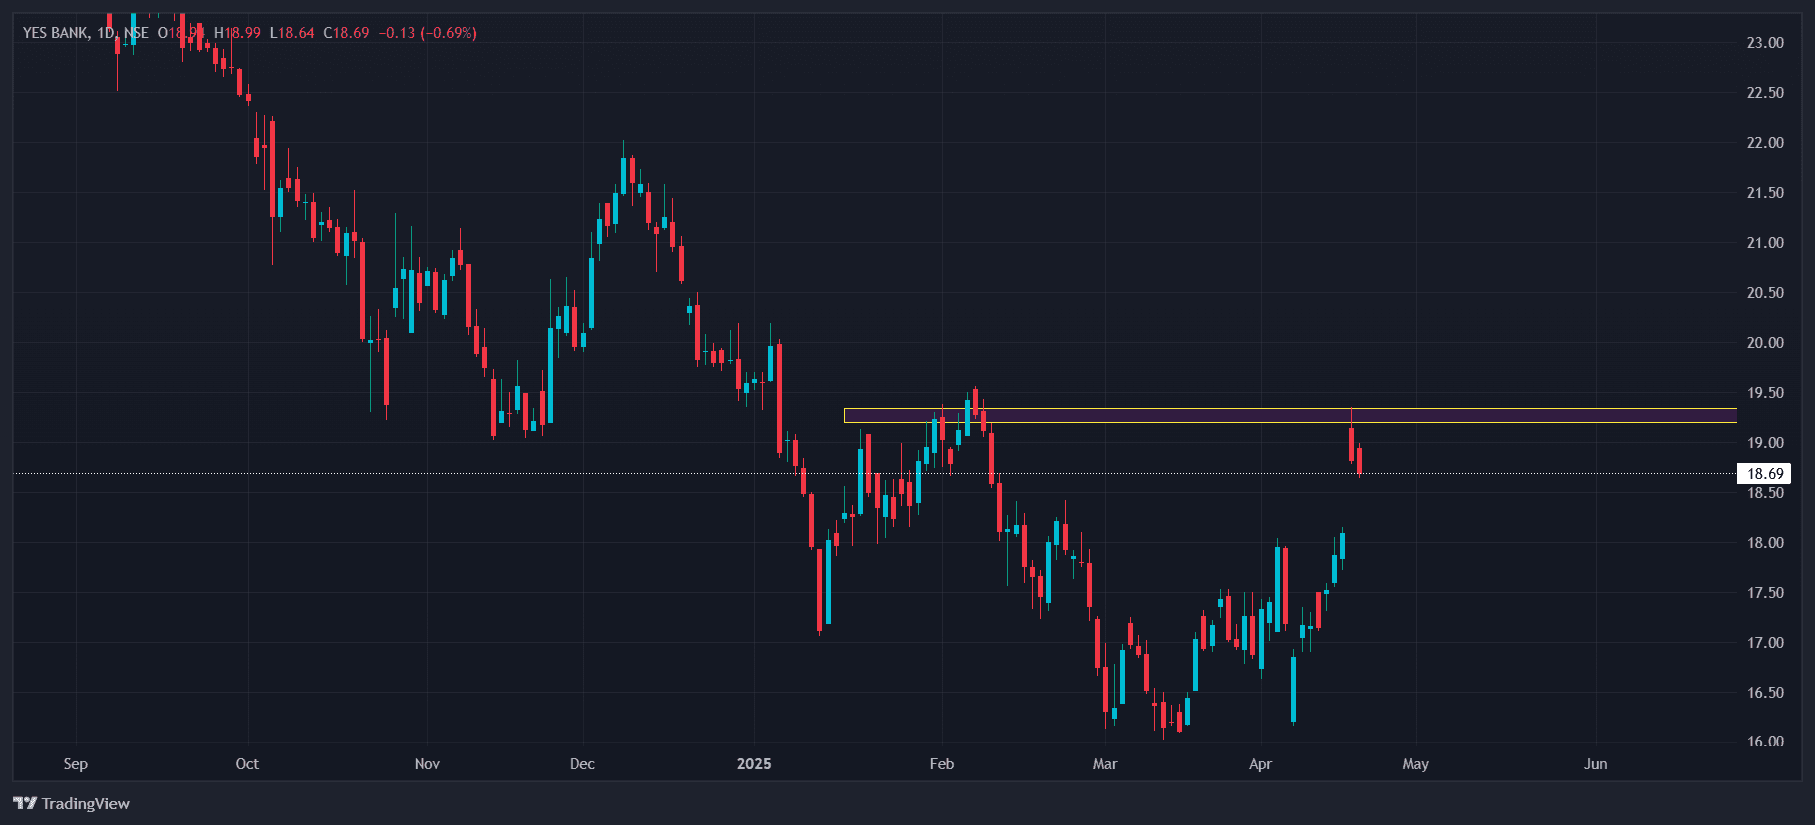
Task: Click the 2025 label on time axis
Action: [754, 764]
